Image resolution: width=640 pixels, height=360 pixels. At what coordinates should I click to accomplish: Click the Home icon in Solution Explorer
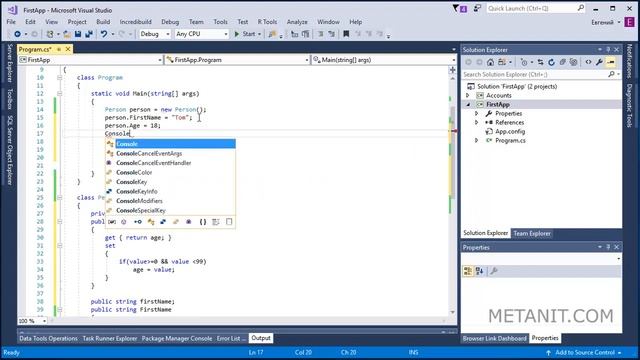coord(490,62)
